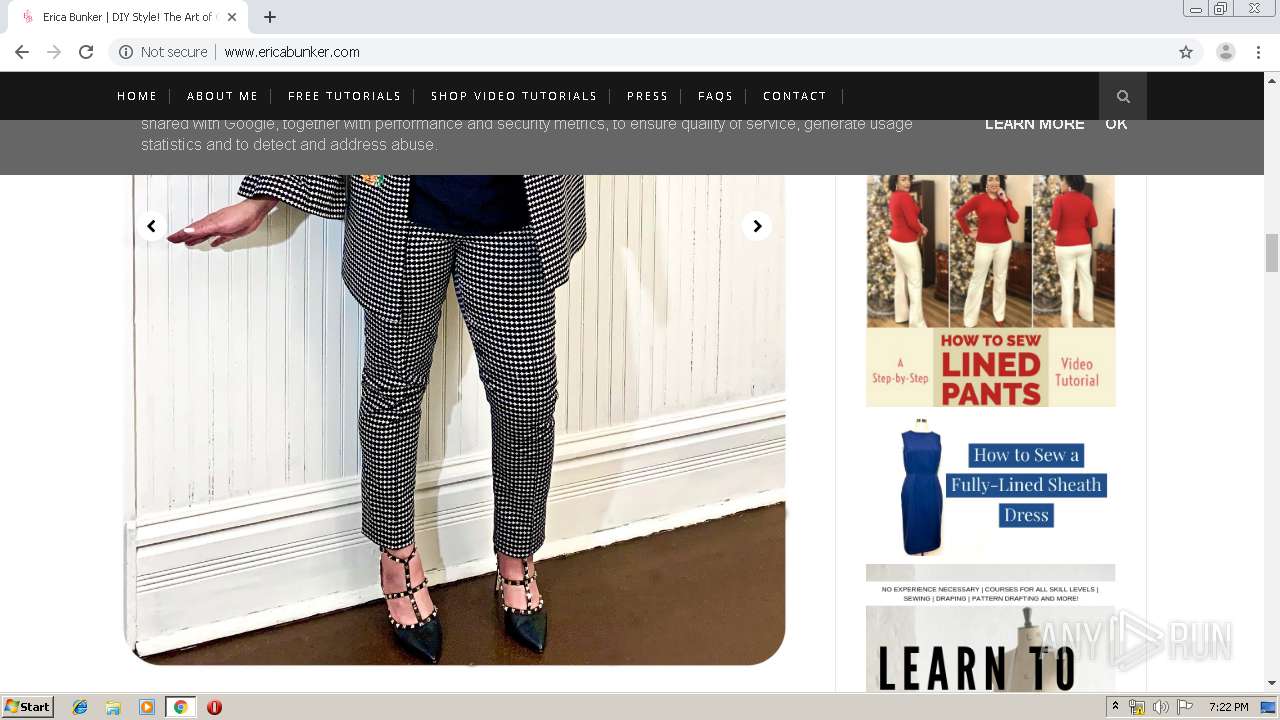Show hidden system tray icons
The width and height of the screenshot is (1280, 720).
[1115, 707]
